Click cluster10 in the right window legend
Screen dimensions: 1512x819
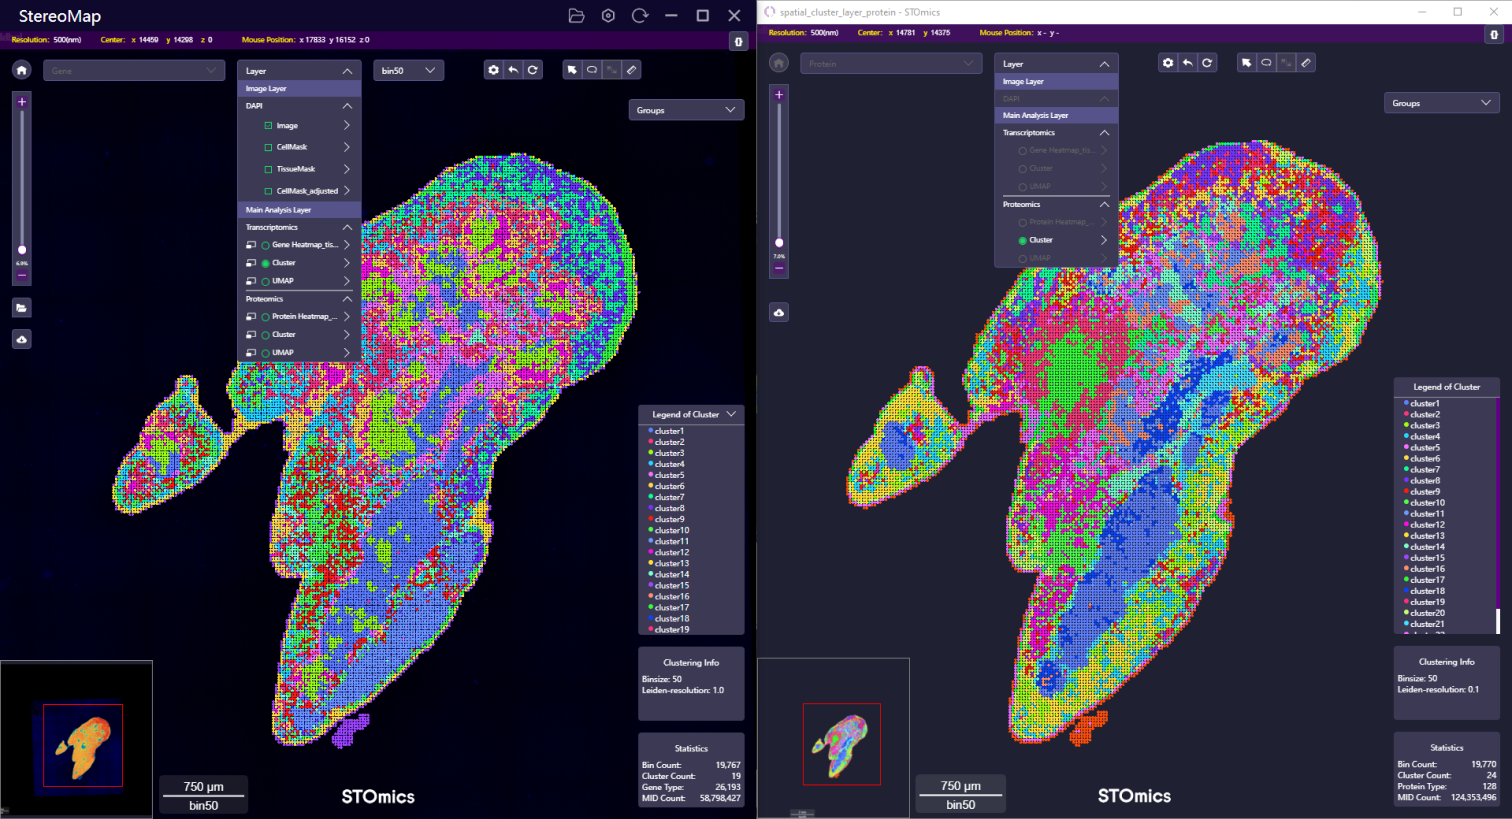[1427, 503]
